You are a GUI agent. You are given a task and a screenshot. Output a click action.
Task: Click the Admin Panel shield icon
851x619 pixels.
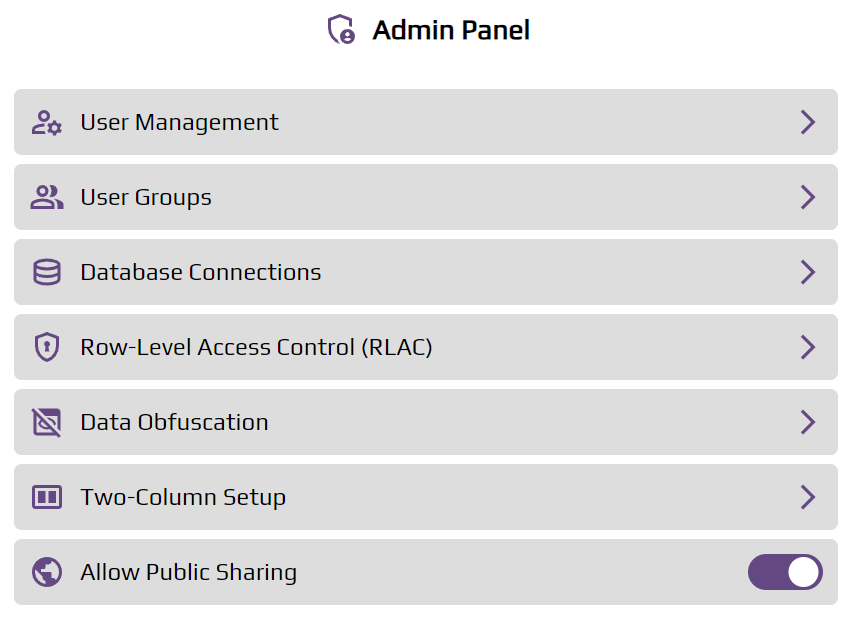coord(341,30)
